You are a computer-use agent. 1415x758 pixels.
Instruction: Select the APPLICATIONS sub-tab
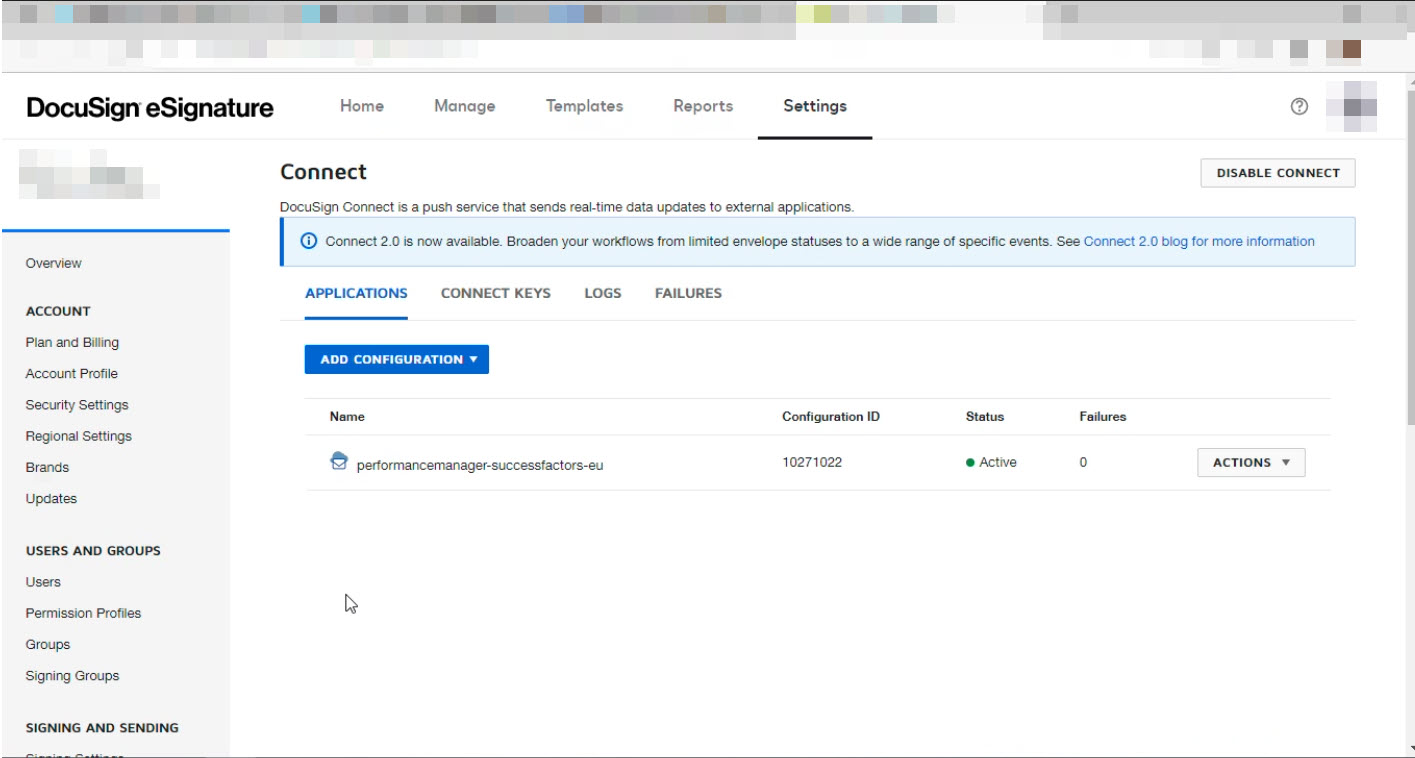[x=356, y=294]
